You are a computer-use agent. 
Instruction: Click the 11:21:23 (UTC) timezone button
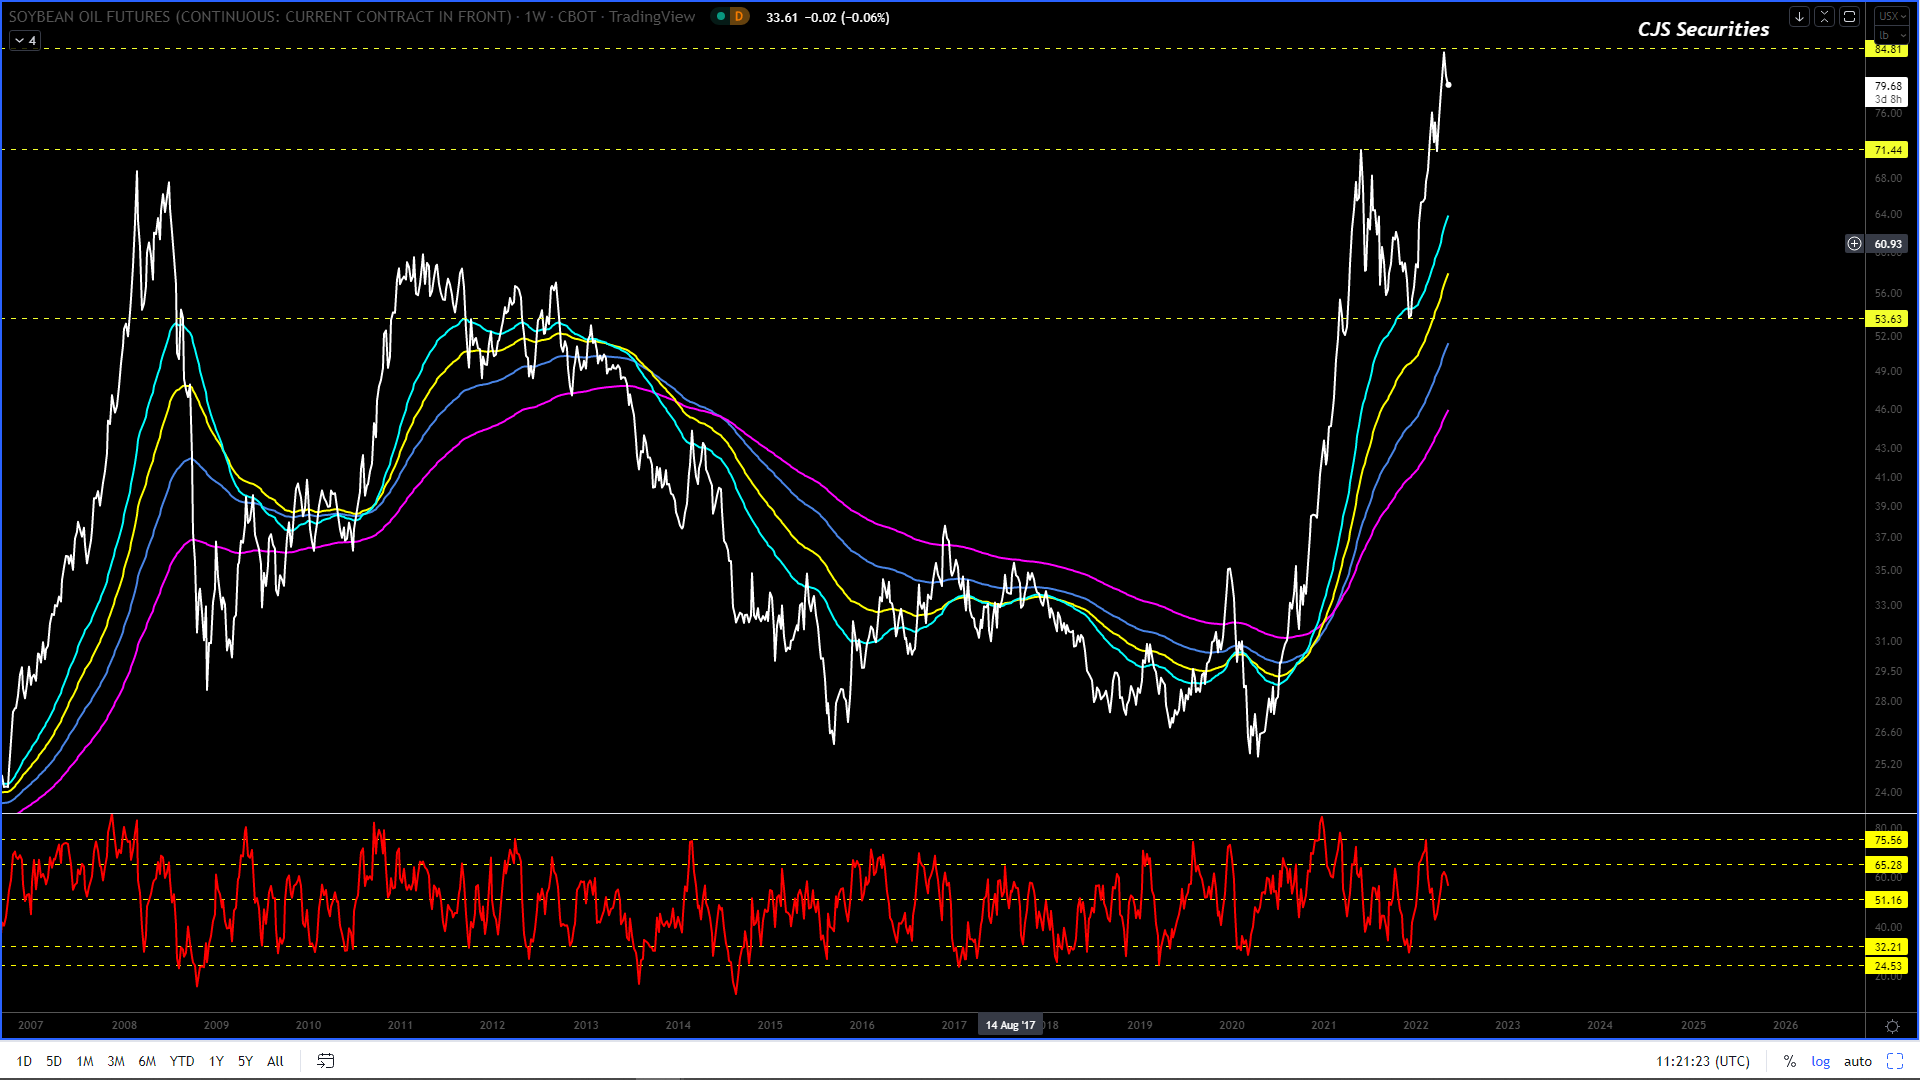point(1702,1061)
